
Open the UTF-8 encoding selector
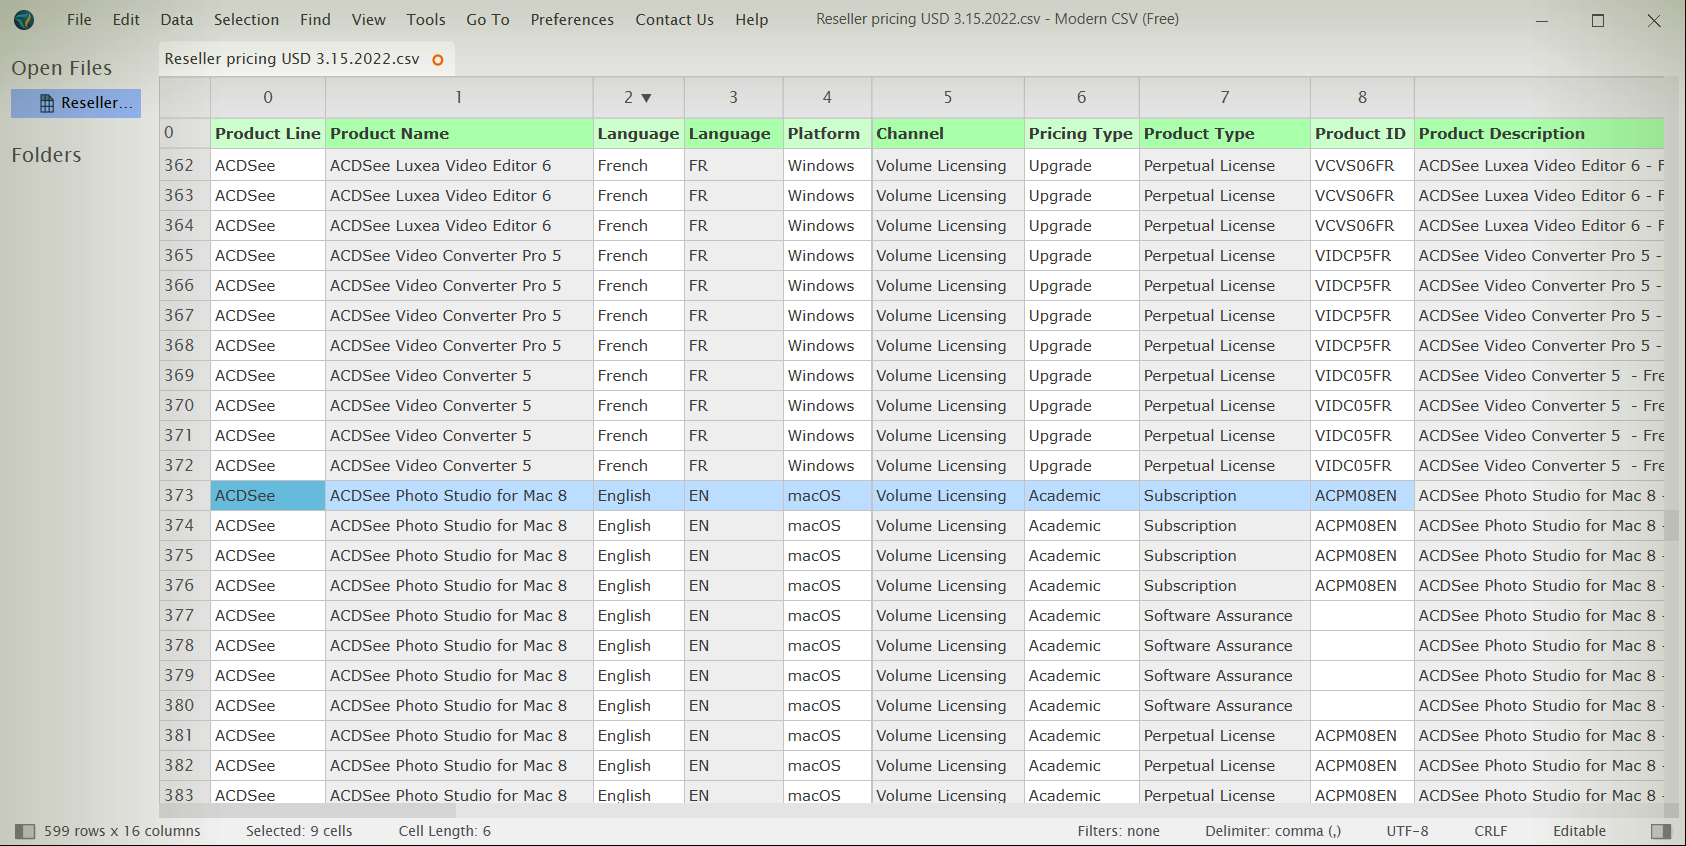1407,831
